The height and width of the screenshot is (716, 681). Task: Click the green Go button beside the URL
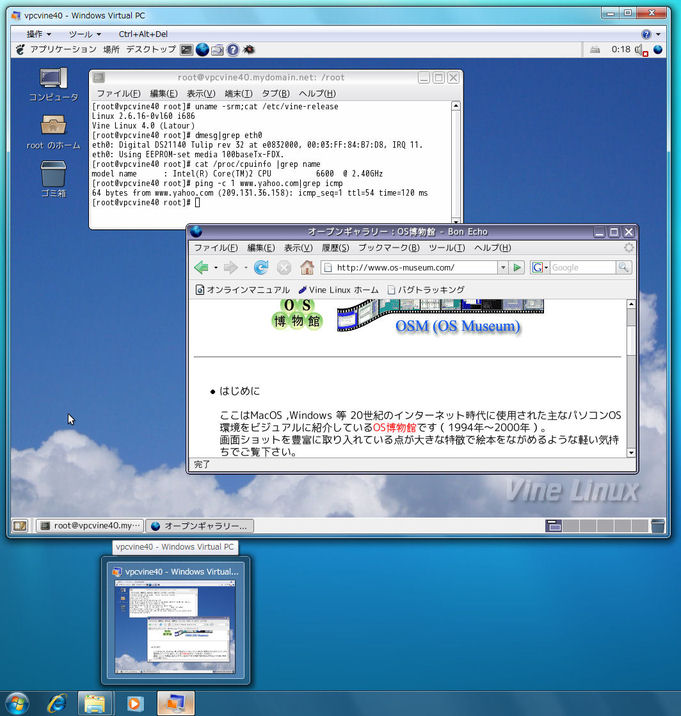[x=517, y=267]
